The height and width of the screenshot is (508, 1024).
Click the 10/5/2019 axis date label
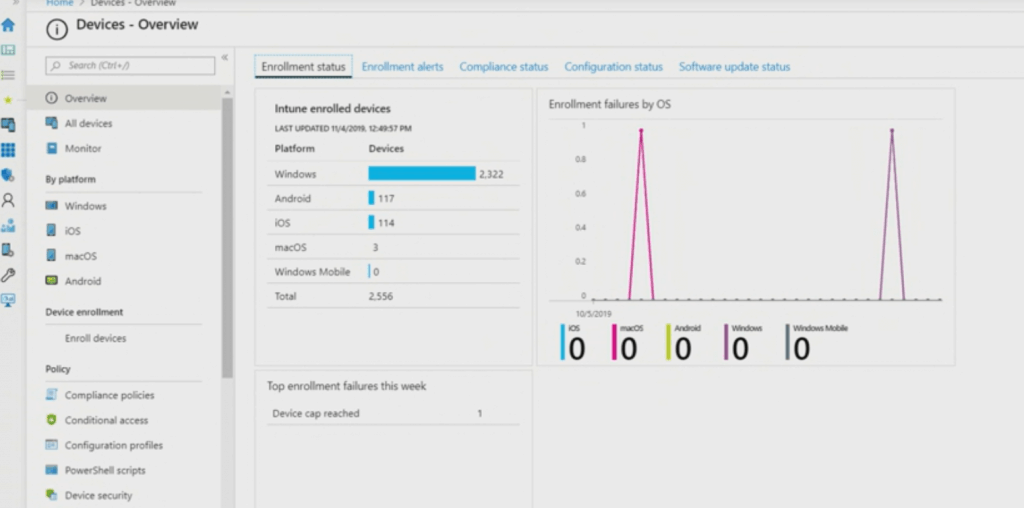[x=594, y=313]
